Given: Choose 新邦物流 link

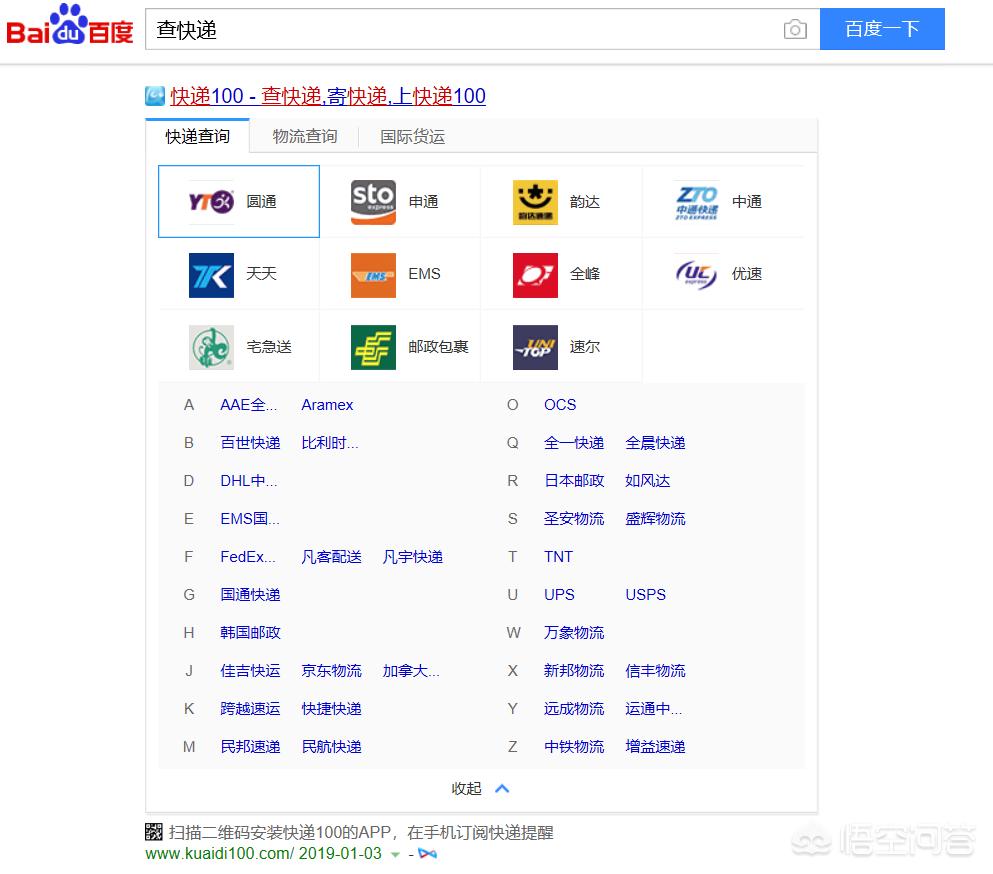Looking at the screenshot, I should (574, 671).
